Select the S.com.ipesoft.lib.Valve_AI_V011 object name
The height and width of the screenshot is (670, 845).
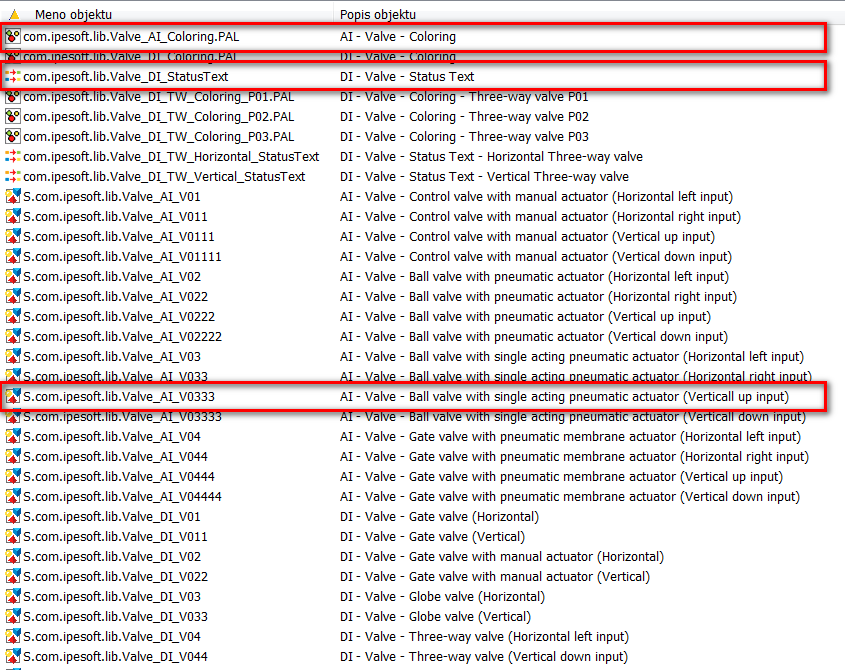[x=115, y=217]
